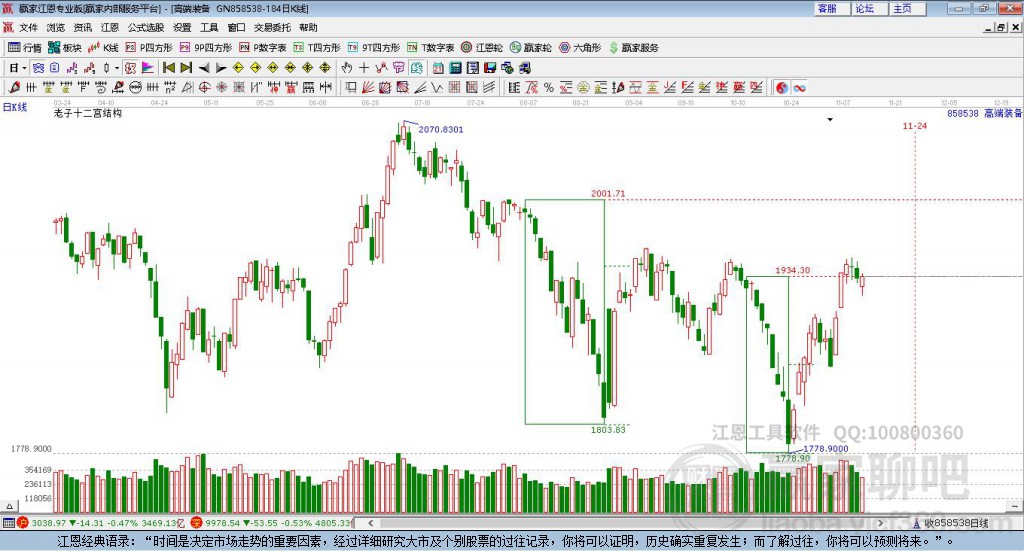Open the T数字表 number table
The width and height of the screenshot is (1024, 551).
tap(430, 48)
